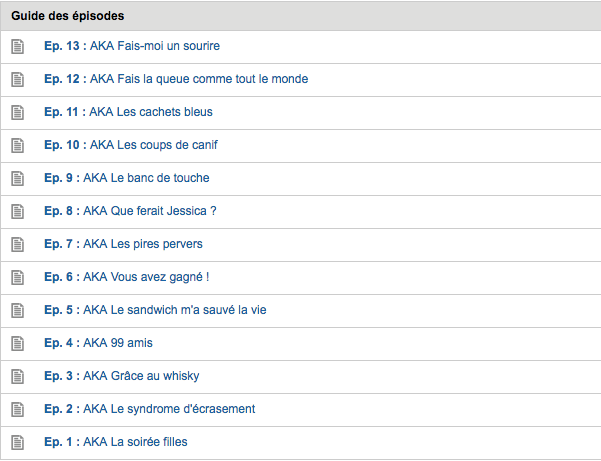Click the document icon beside Ep. 5

[17, 310]
